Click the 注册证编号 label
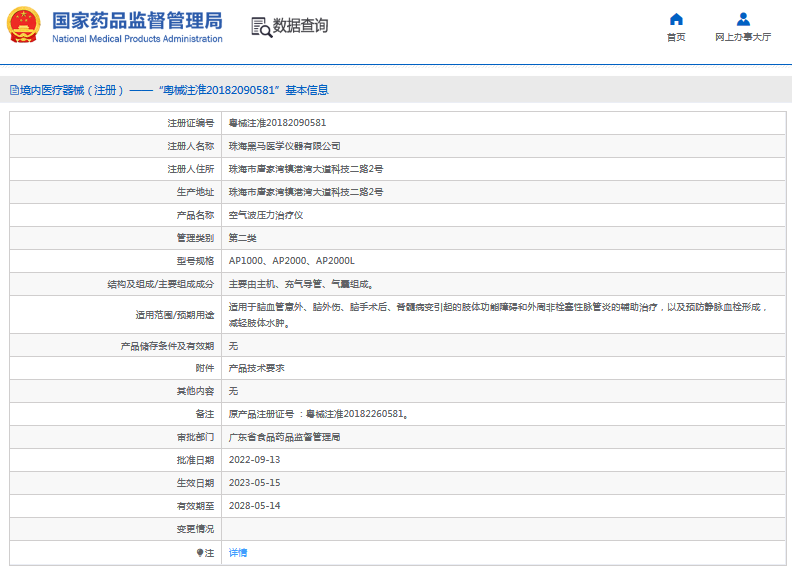792x574 pixels. pyautogui.click(x=191, y=123)
